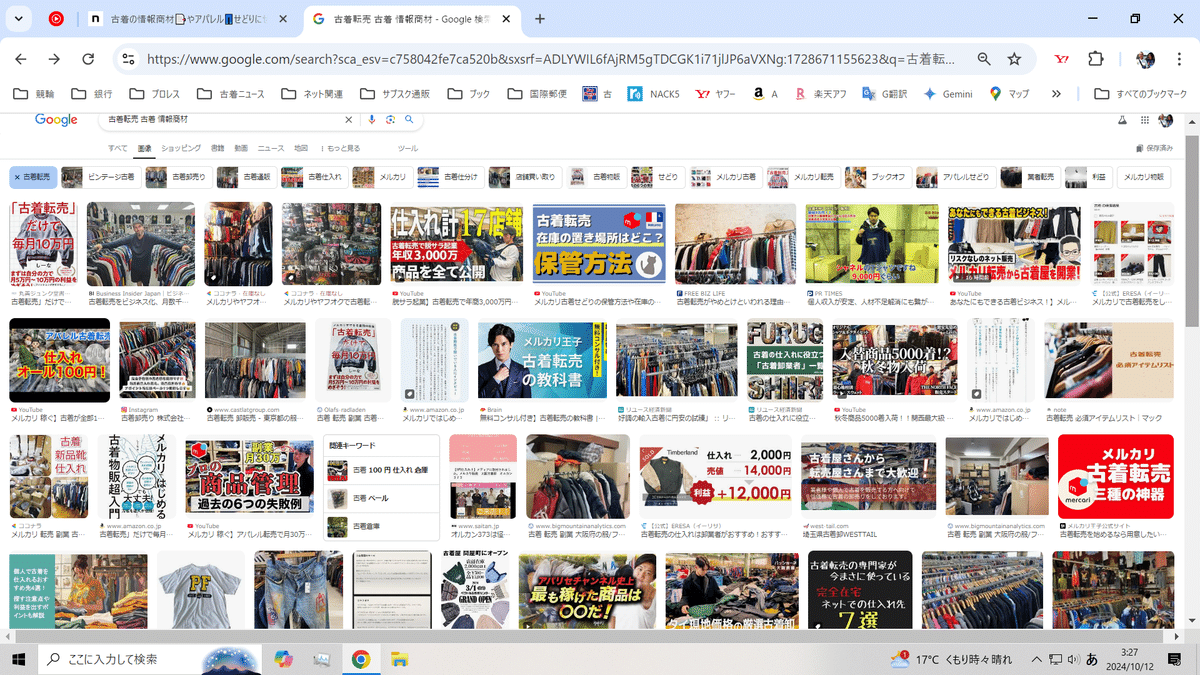Open the 古着ニュース bookmark folder
The height and width of the screenshot is (675, 1200).
coord(232,93)
